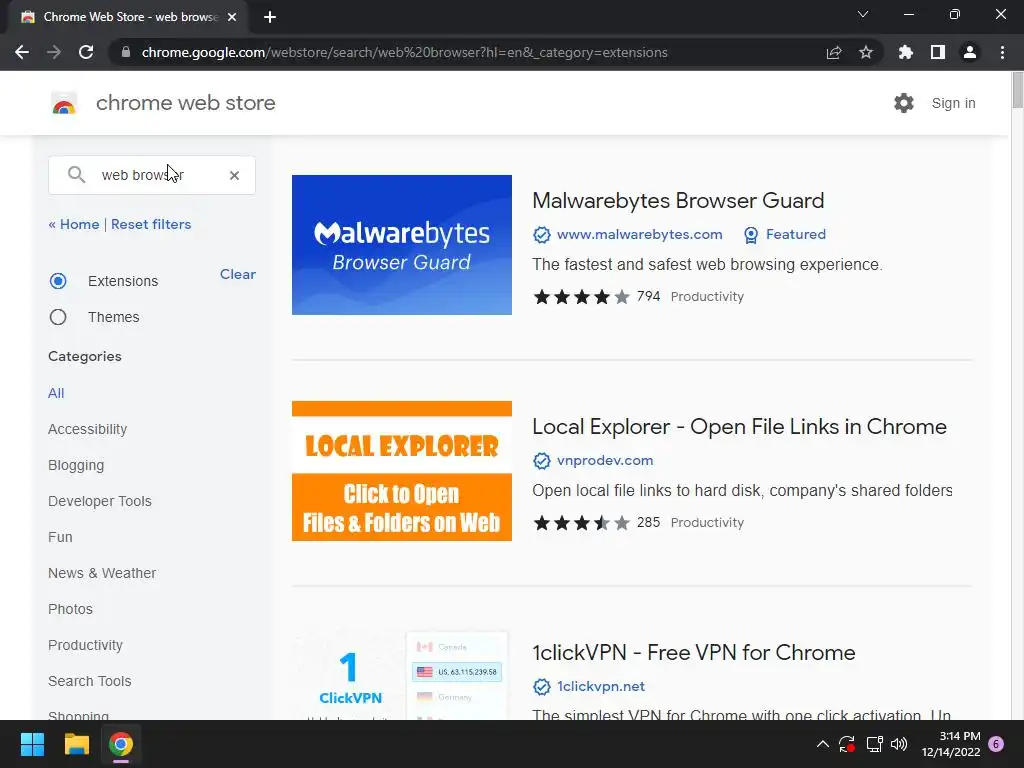Filter by News & Weather category
Viewport: 1024px width, 768px height.
[x=102, y=573]
